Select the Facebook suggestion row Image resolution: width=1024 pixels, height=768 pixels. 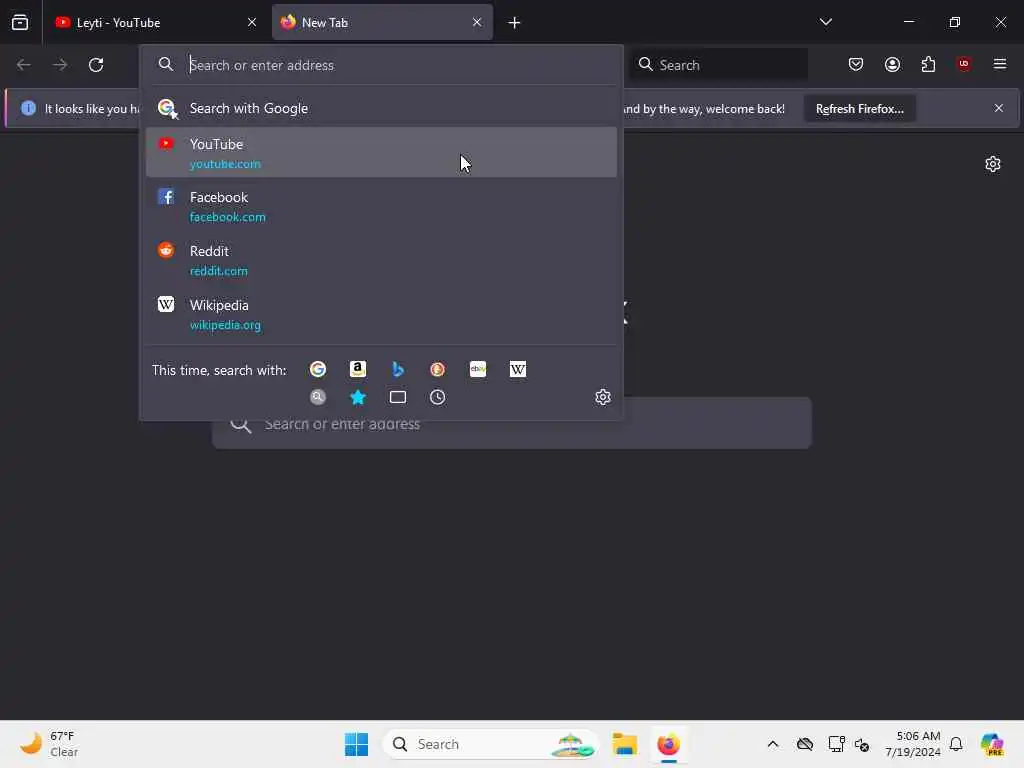381,206
